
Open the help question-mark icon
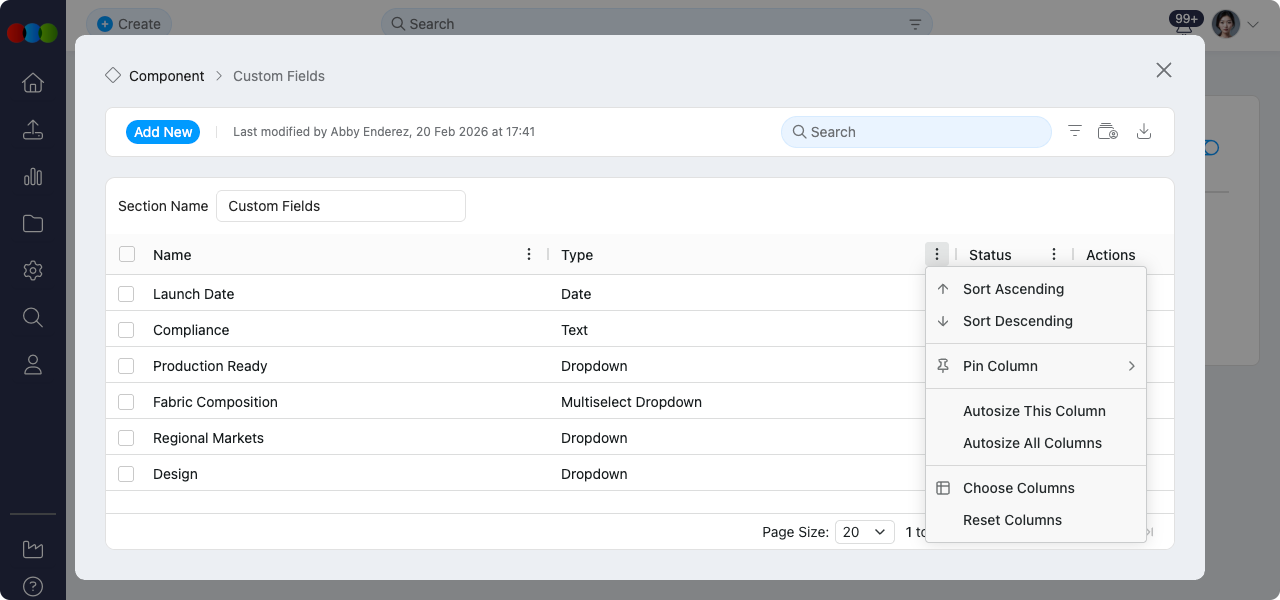click(32, 587)
